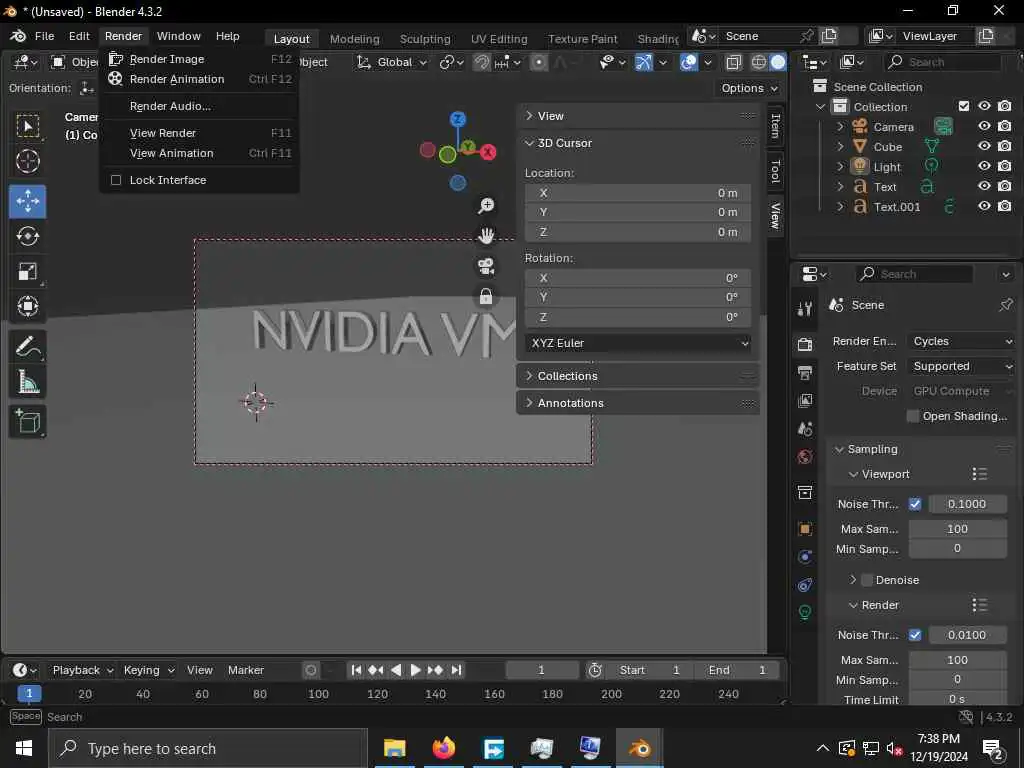Viewport: 1024px width, 768px height.
Task: Choose View Render menu entry
Action: click(200, 133)
